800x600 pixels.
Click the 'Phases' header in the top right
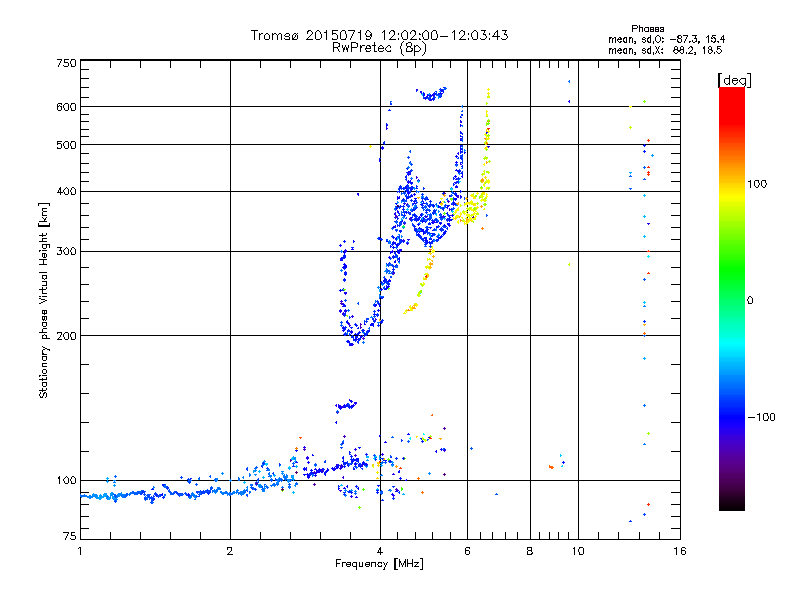pos(647,29)
